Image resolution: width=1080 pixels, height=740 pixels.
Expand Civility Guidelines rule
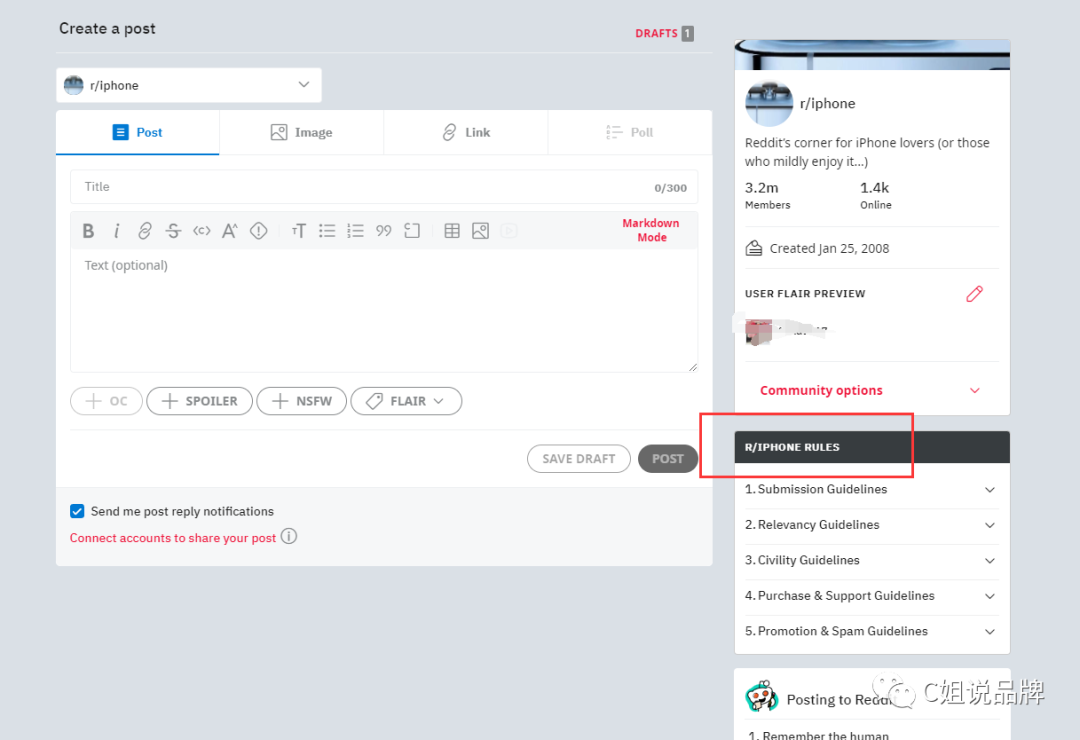tap(871, 560)
